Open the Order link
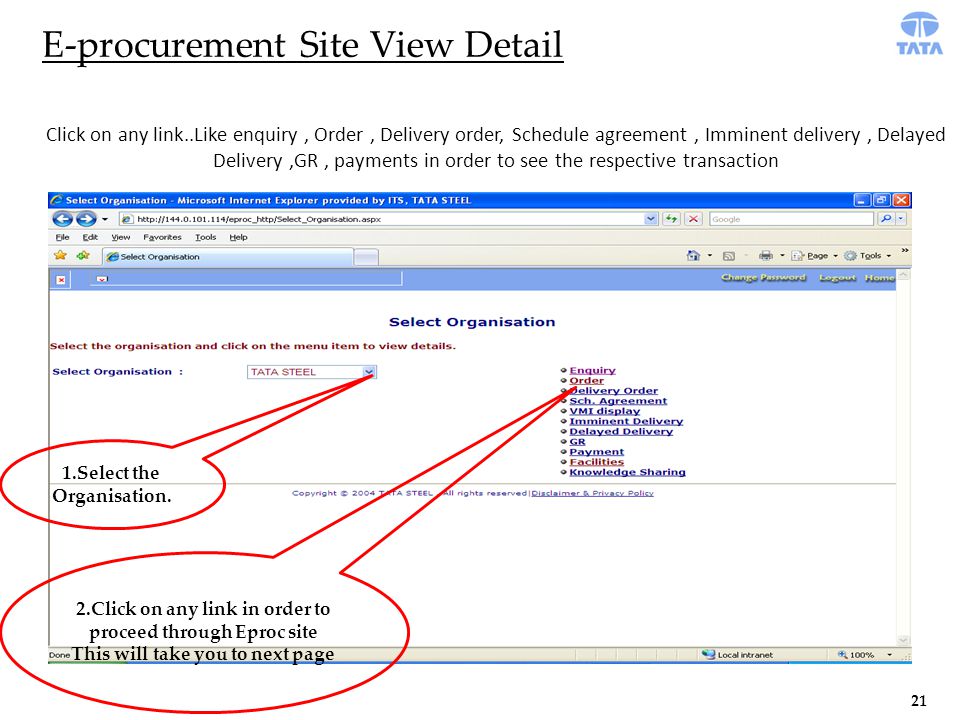 (x=587, y=381)
